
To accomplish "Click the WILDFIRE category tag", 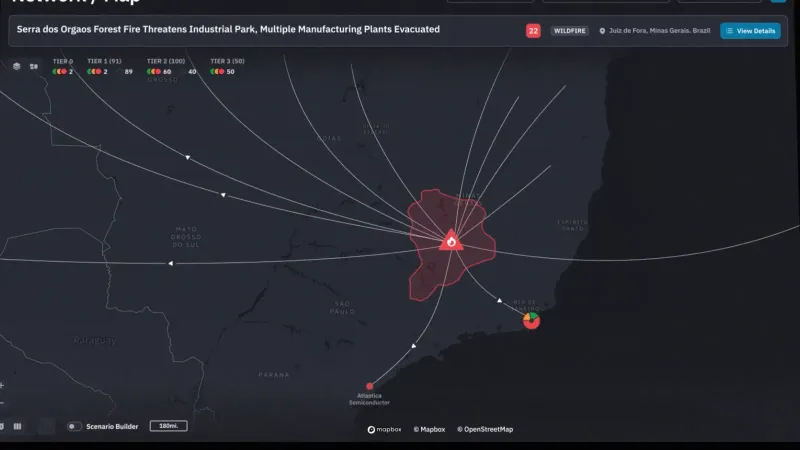I will (570, 31).
